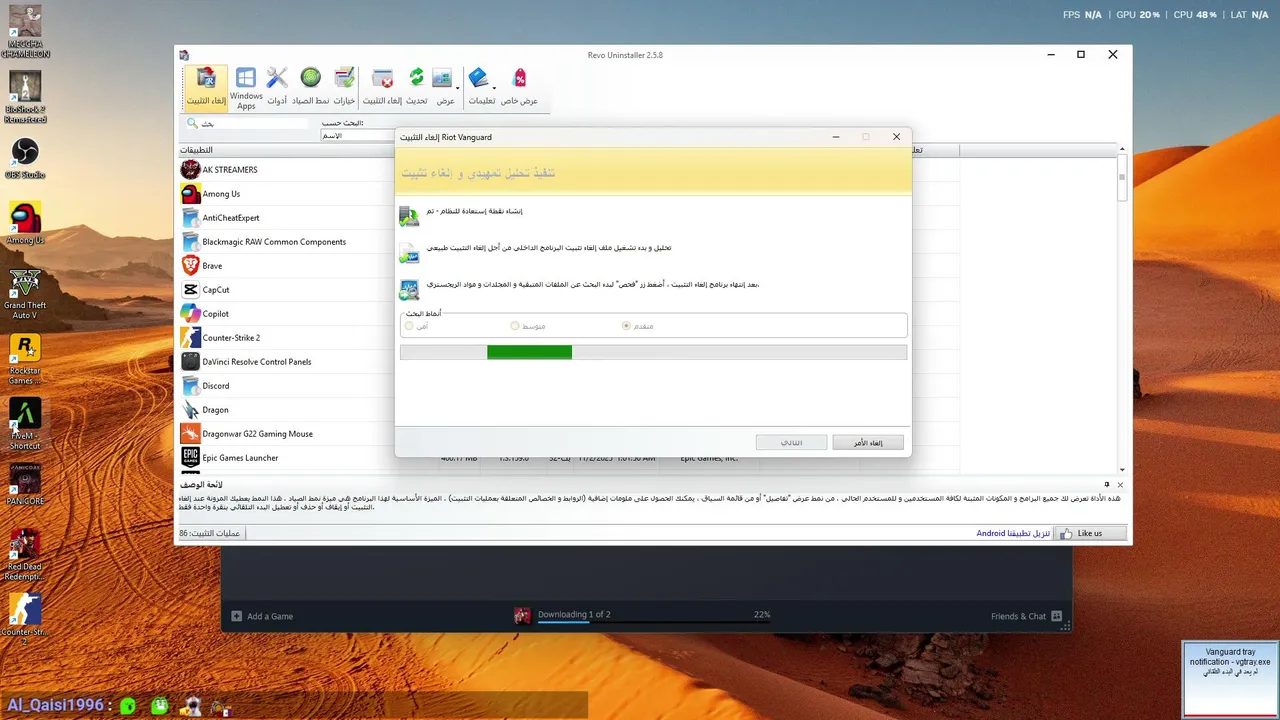Select the Dragon list entry

(286, 410)
